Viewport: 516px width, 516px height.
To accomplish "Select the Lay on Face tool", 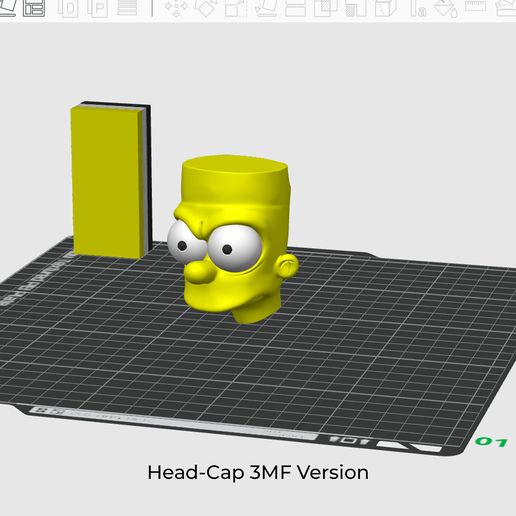I will tap(266, 8).
